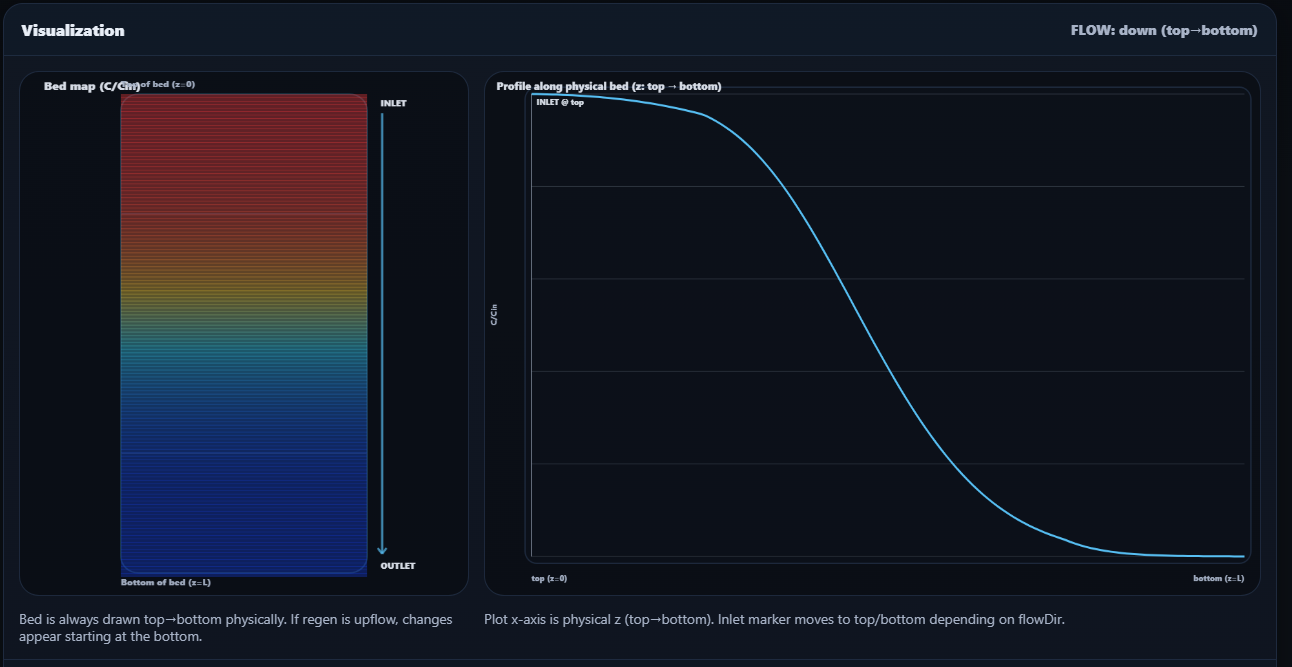Click the teal band in the bed map
Screen dimensions: 1292x667
244,350
